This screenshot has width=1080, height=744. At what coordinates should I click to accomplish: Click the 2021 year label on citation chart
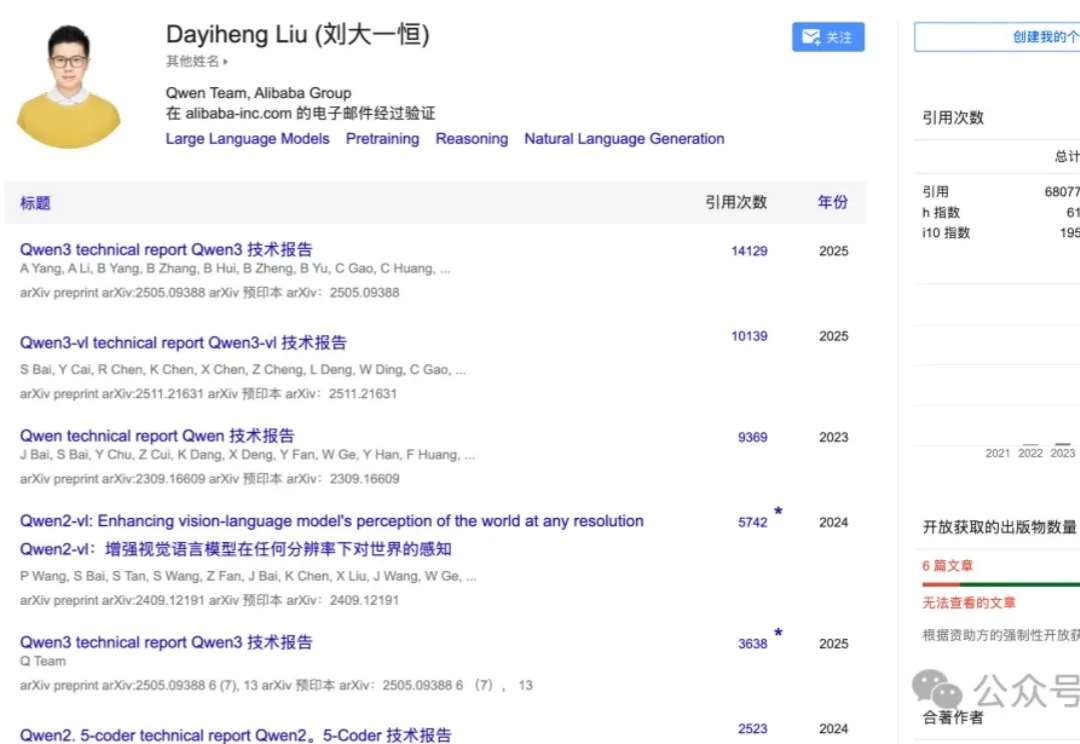pos(997,453)
